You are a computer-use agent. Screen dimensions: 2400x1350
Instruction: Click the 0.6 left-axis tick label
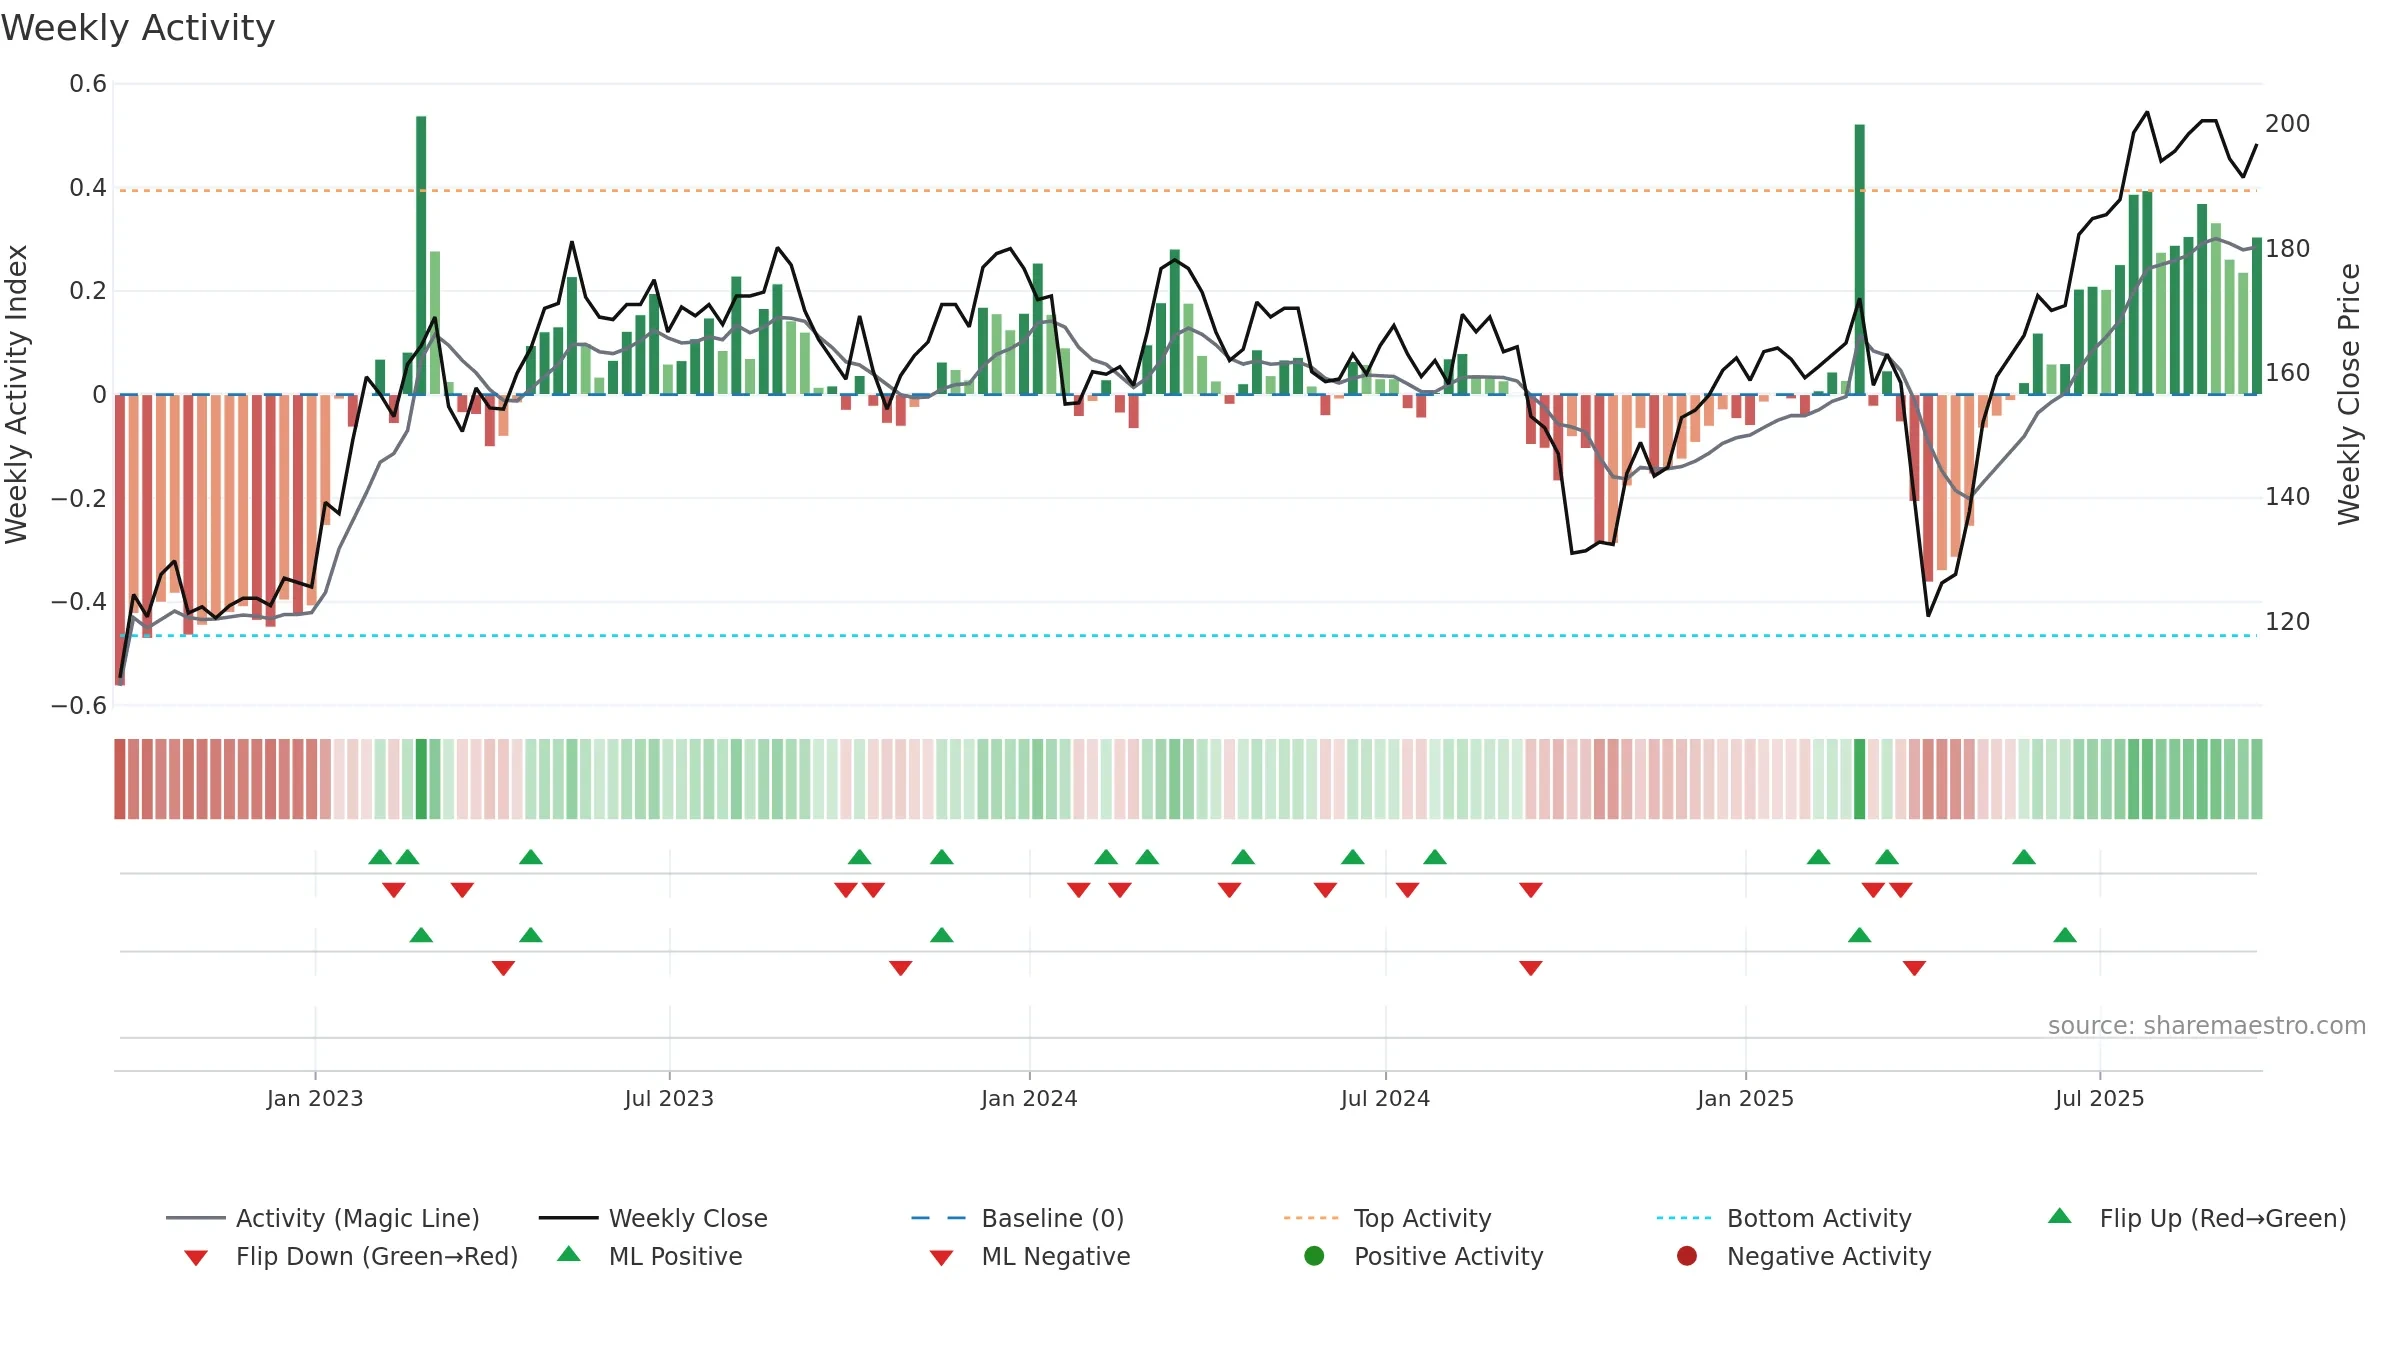point(88,84)
